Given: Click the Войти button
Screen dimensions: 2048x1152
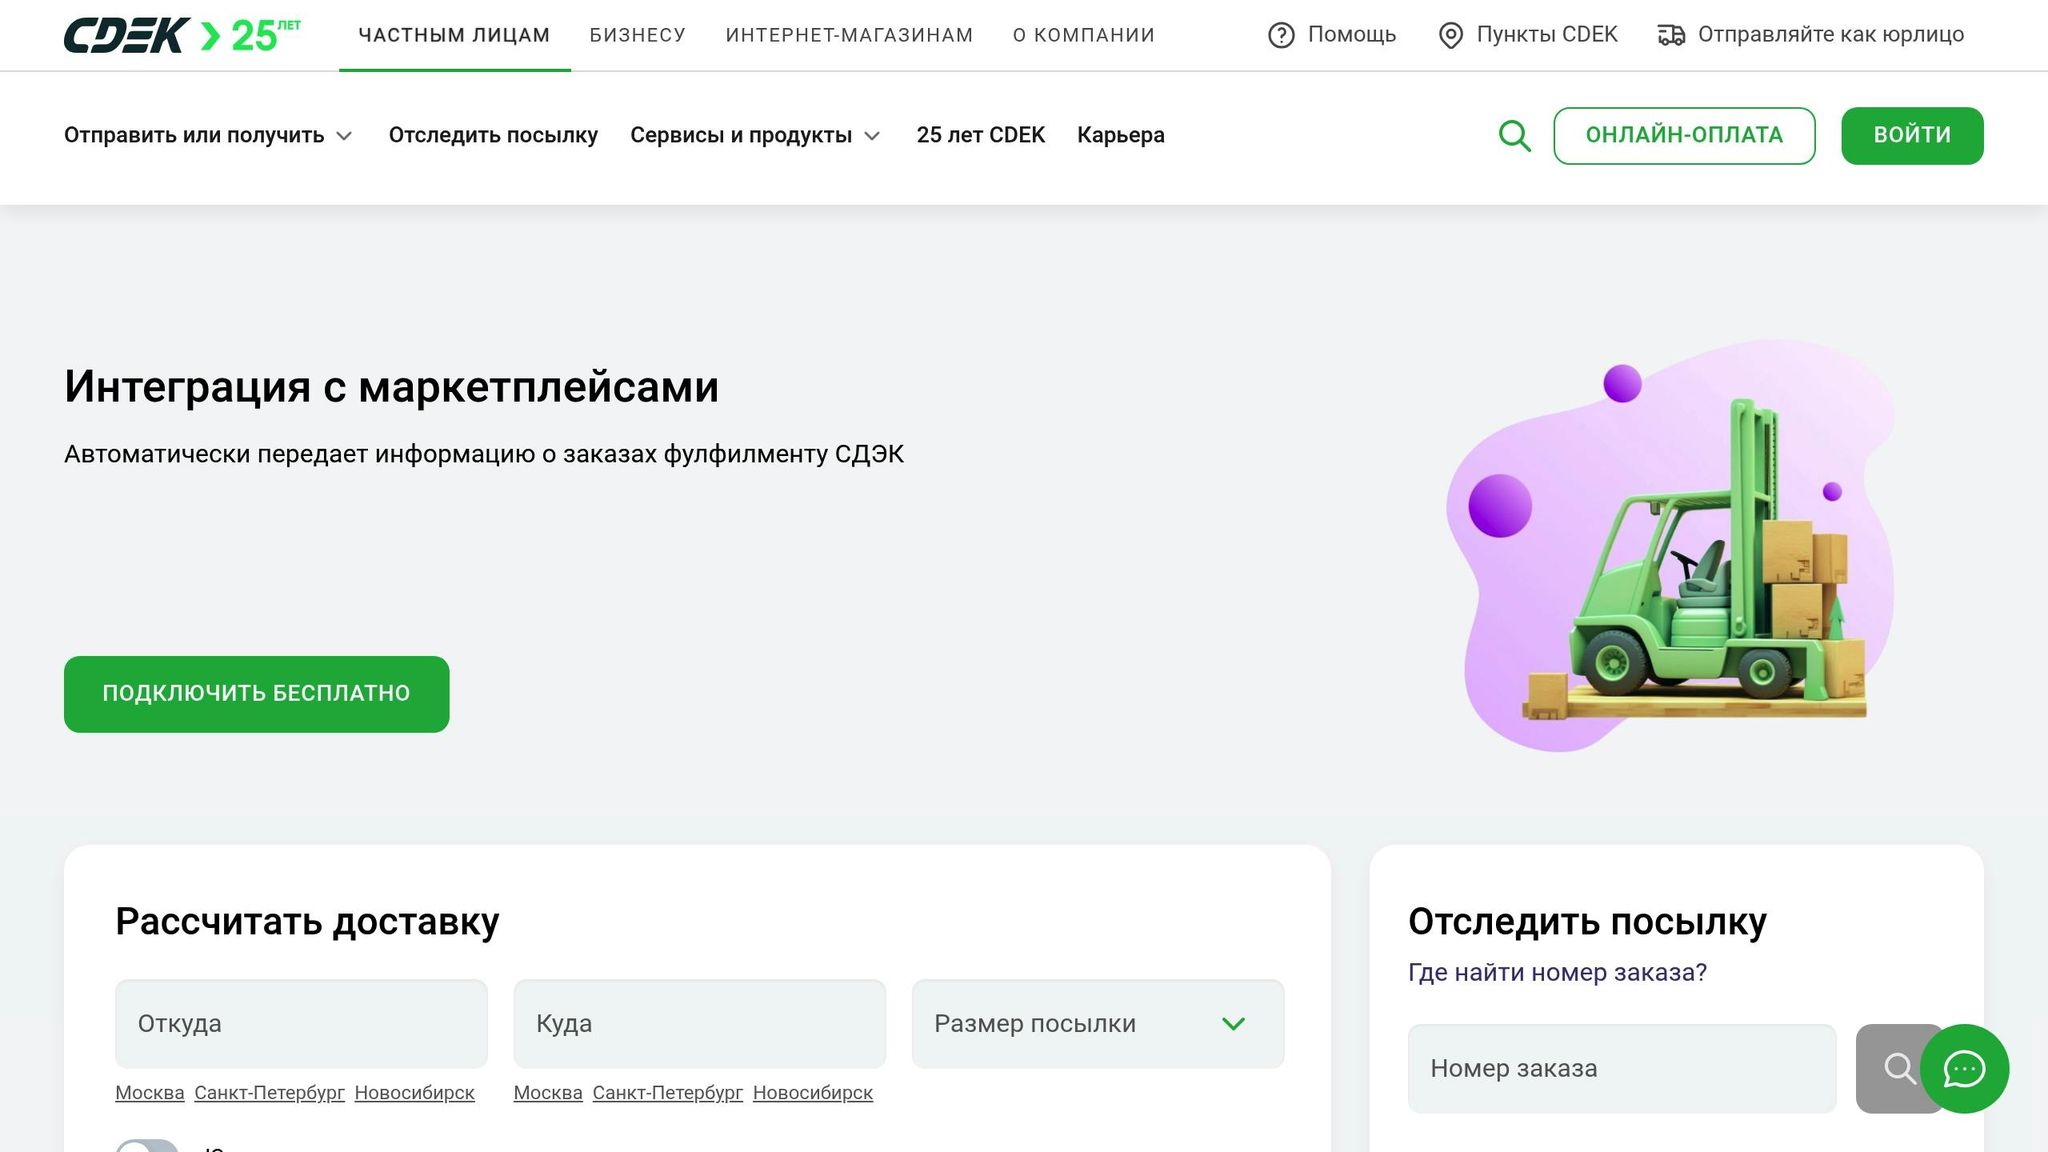Looking at the screenshot, I should [1911, 135].
